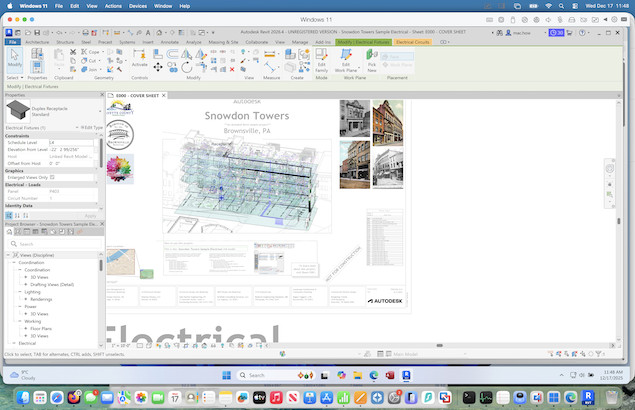Viewport: 635px width, 410px height.
Task: Select the Modify arrow tool
Action: (x=14, y=62)
